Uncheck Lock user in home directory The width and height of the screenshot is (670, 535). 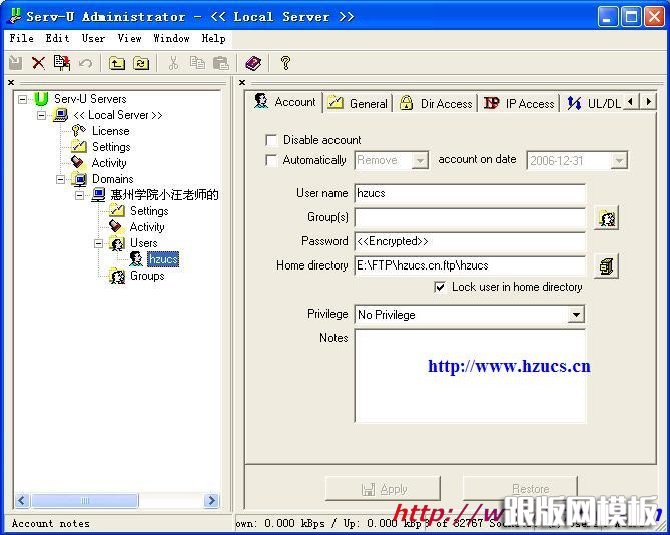[x=440, y=287]
